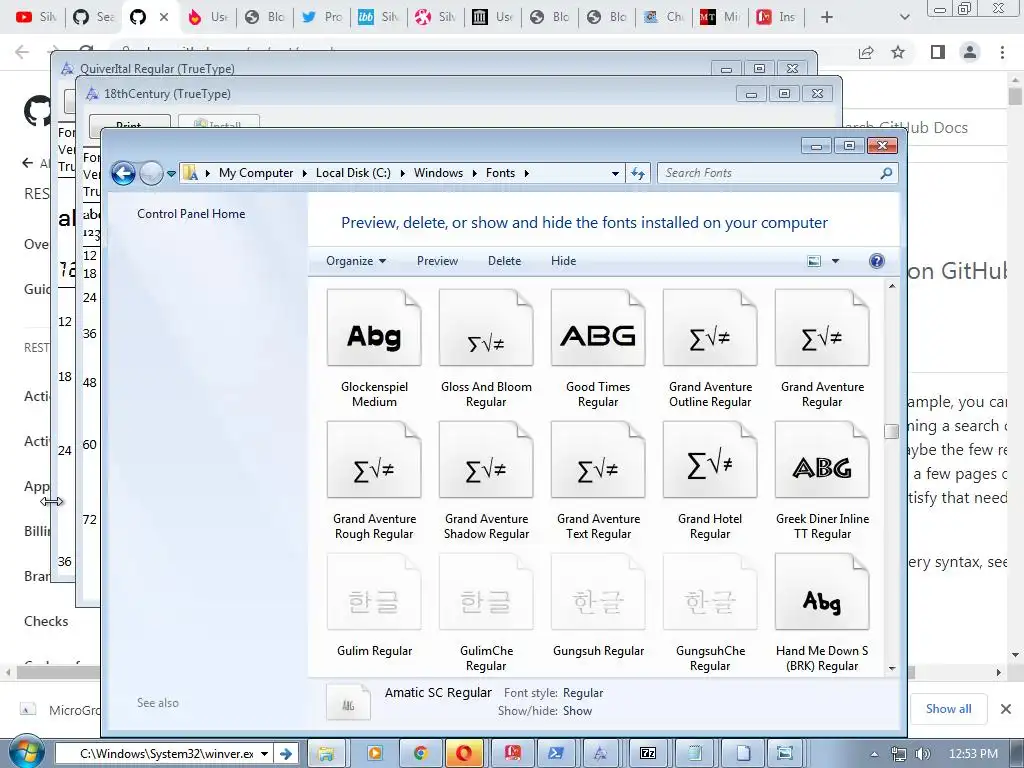1024x768 pixels.
Task: Select the Glockenspiel Medium font
Action: (x=374, y=349)
